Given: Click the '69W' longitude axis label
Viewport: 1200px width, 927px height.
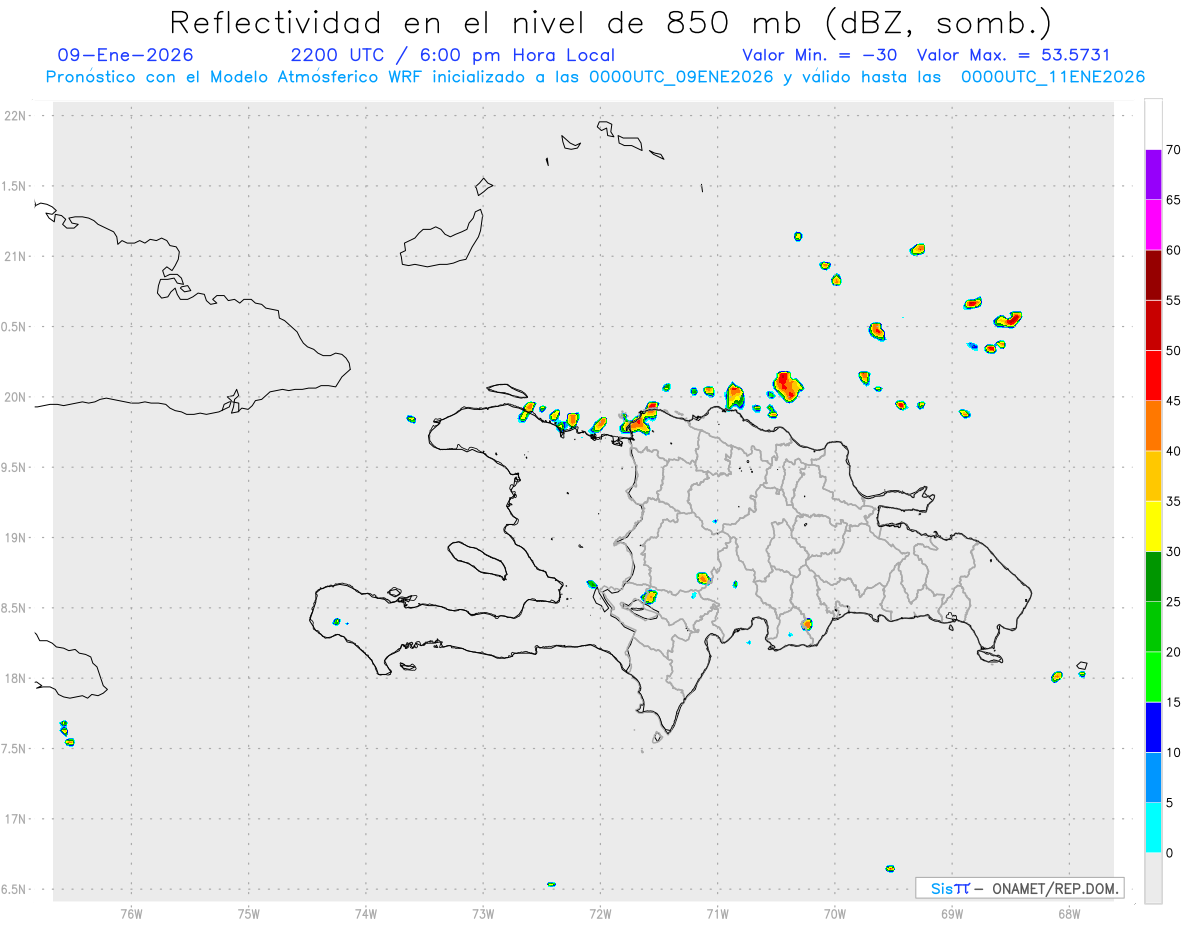Looking at the screenshot, I should coord(952,914).
